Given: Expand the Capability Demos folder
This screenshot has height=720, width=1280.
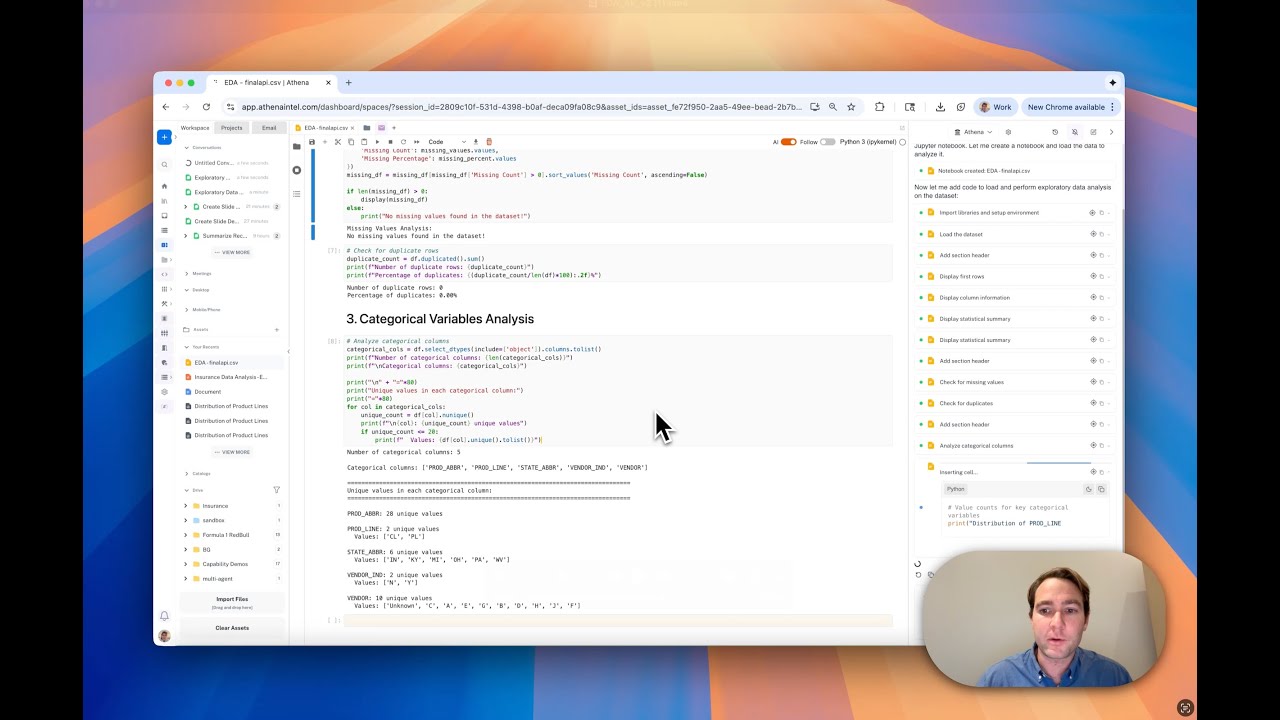Looking at the screenshot, I should coord(186,564).
